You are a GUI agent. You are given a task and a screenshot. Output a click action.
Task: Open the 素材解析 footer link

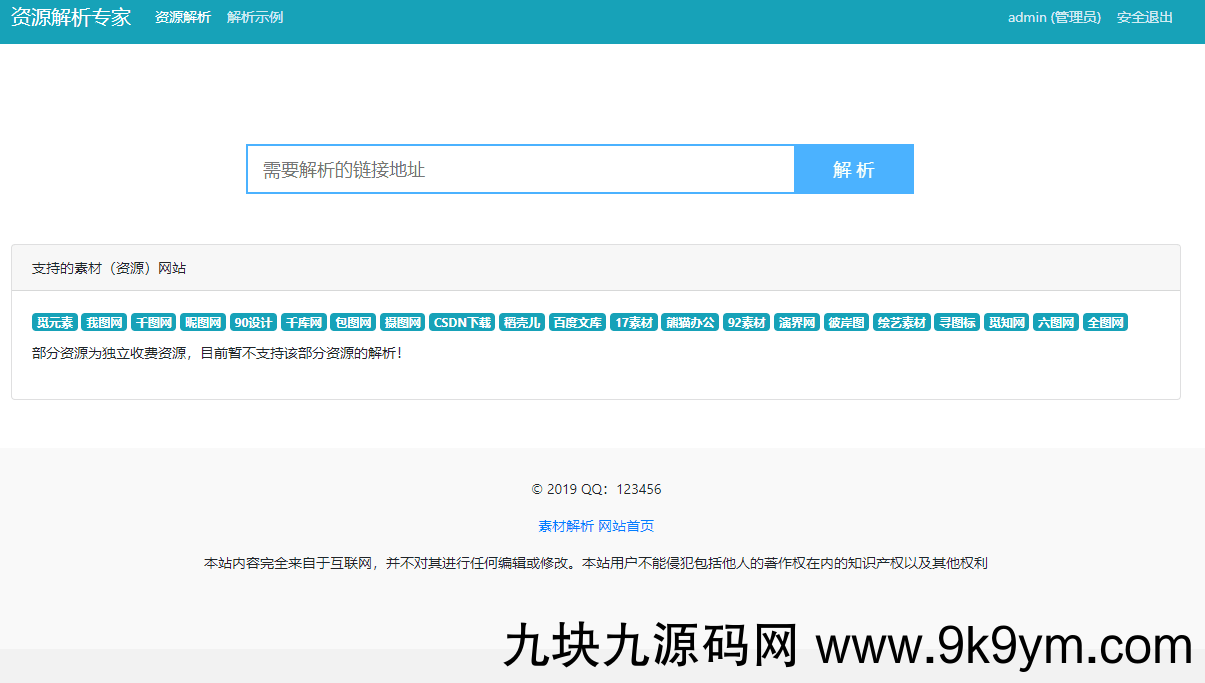[x=566, y=526]
